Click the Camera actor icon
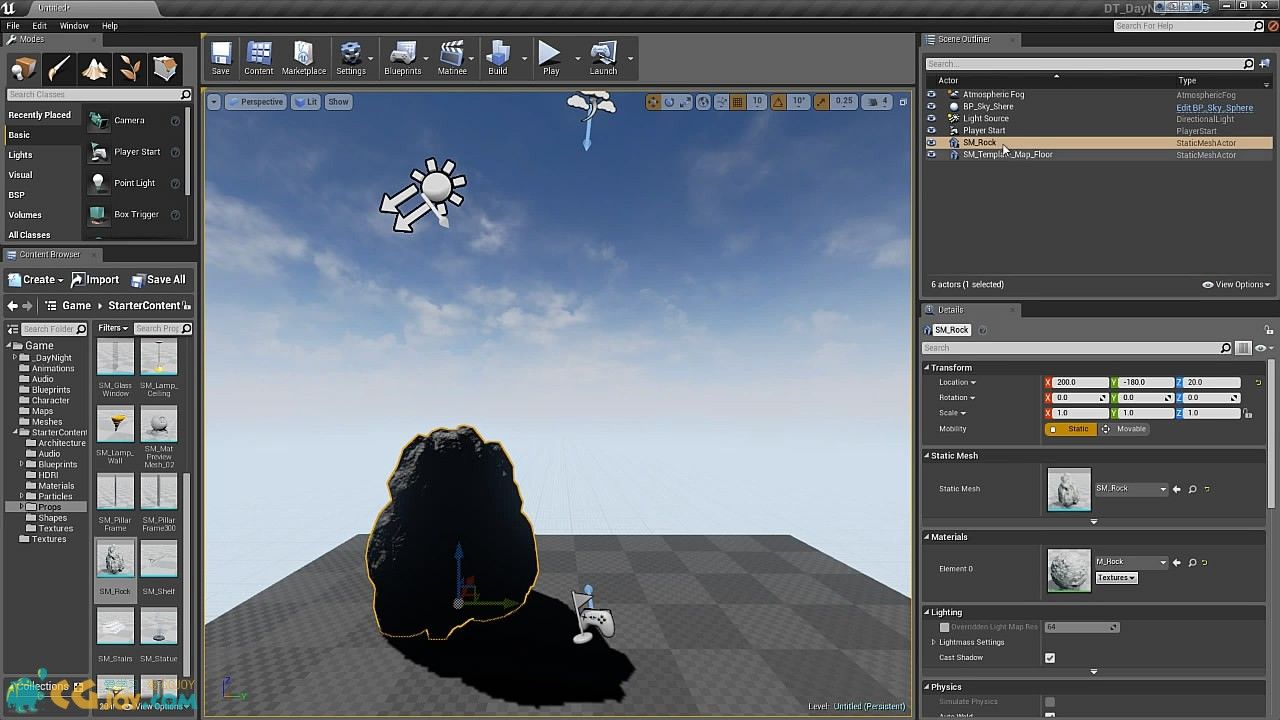 pyautogui.click(x=98, y=120)
